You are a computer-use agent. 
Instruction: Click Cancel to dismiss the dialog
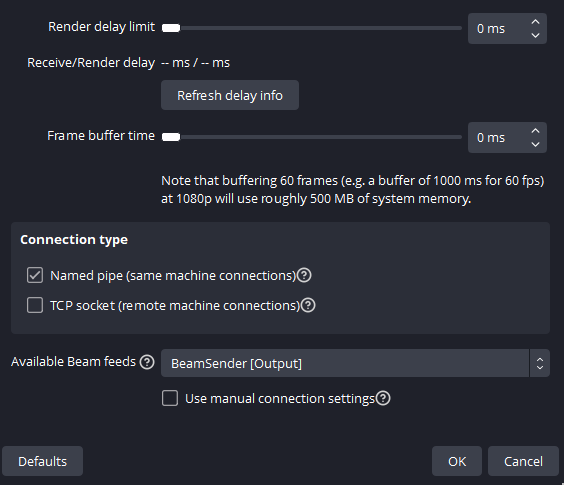[523, 461]
